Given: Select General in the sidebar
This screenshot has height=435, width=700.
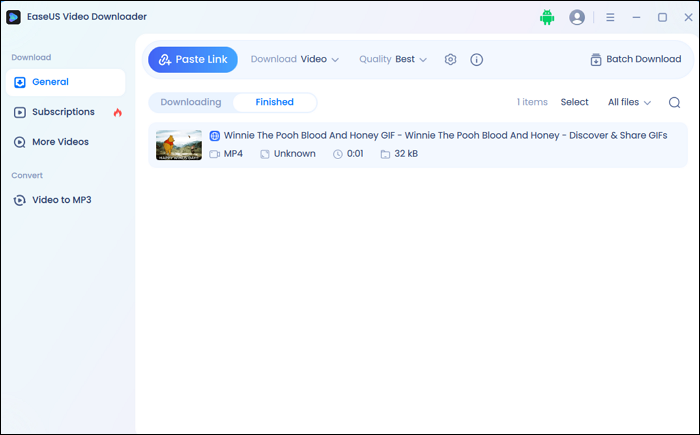Looking at the screenshot, I should 65,82.
